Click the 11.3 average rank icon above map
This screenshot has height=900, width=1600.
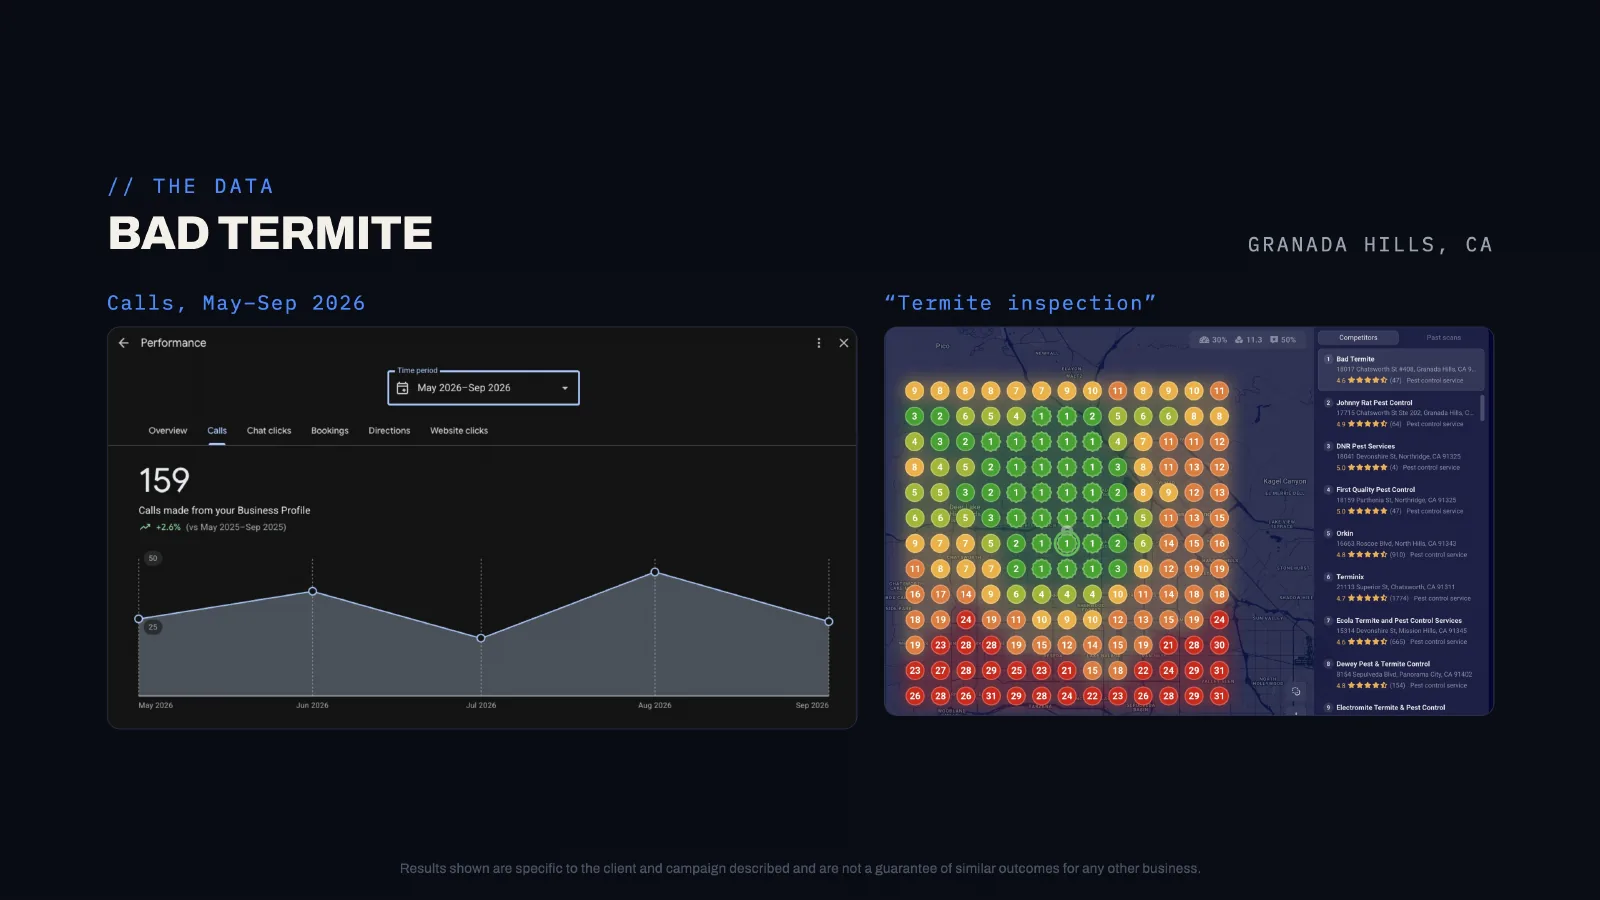pos(1239,340)
